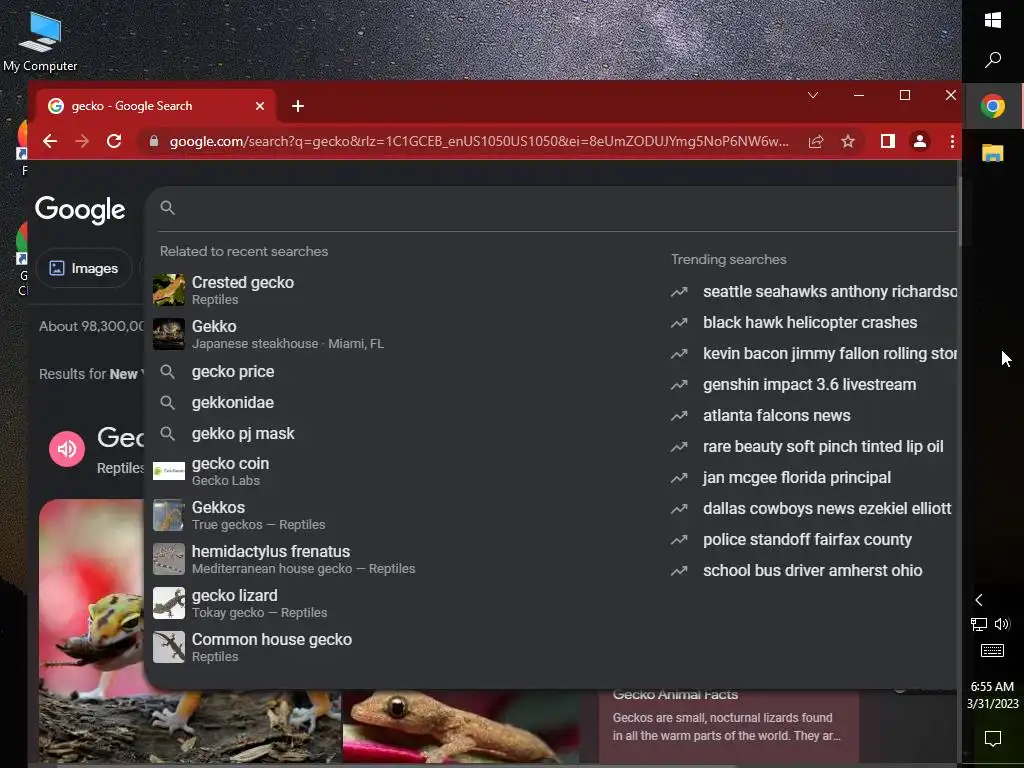Open the Chrome side panel
1024x768 pixels.
pyautogui.click(x=888, y=141)
